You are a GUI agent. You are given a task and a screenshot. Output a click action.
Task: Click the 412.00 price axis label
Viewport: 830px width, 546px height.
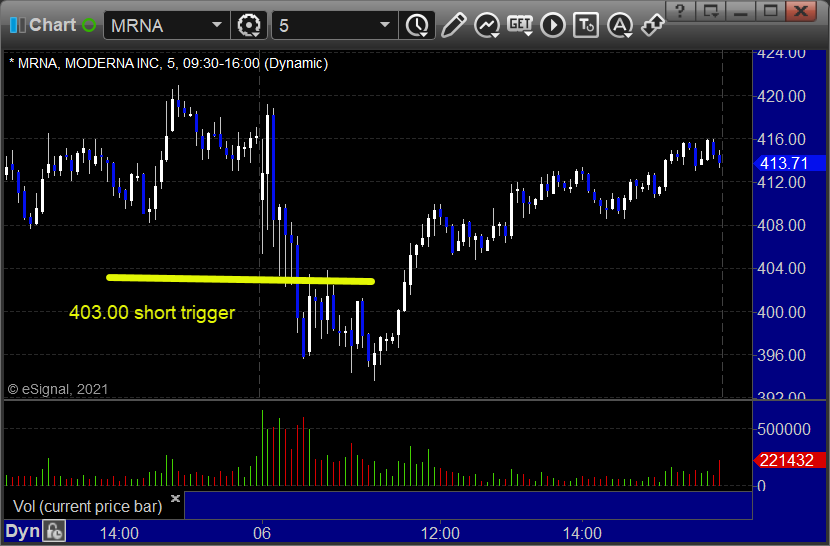pyautogui.click(x=781, y=182)
